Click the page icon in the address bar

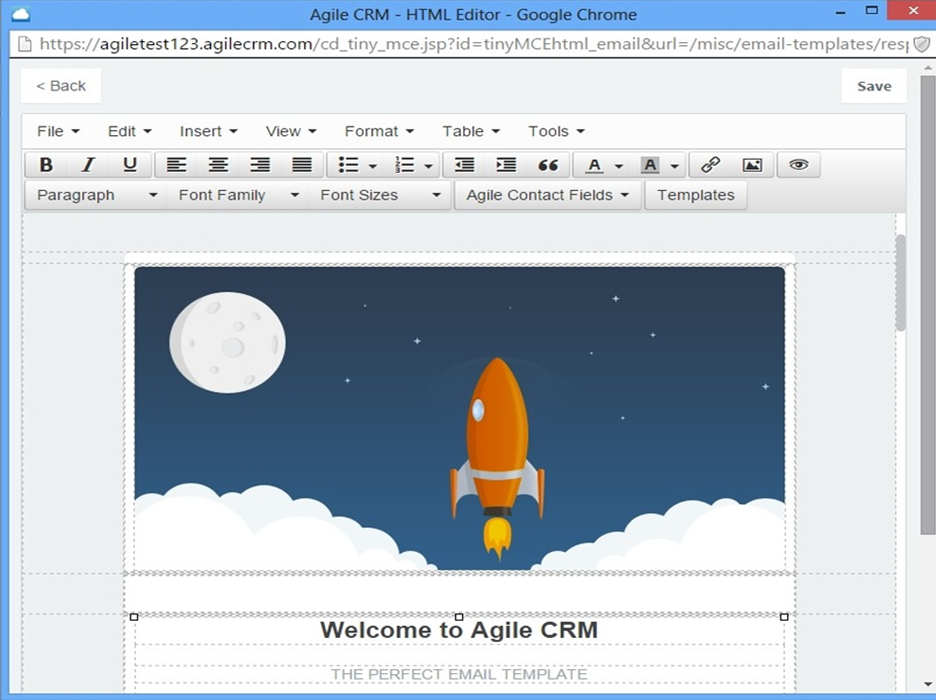pyautogui.click(x=24, y=44)
